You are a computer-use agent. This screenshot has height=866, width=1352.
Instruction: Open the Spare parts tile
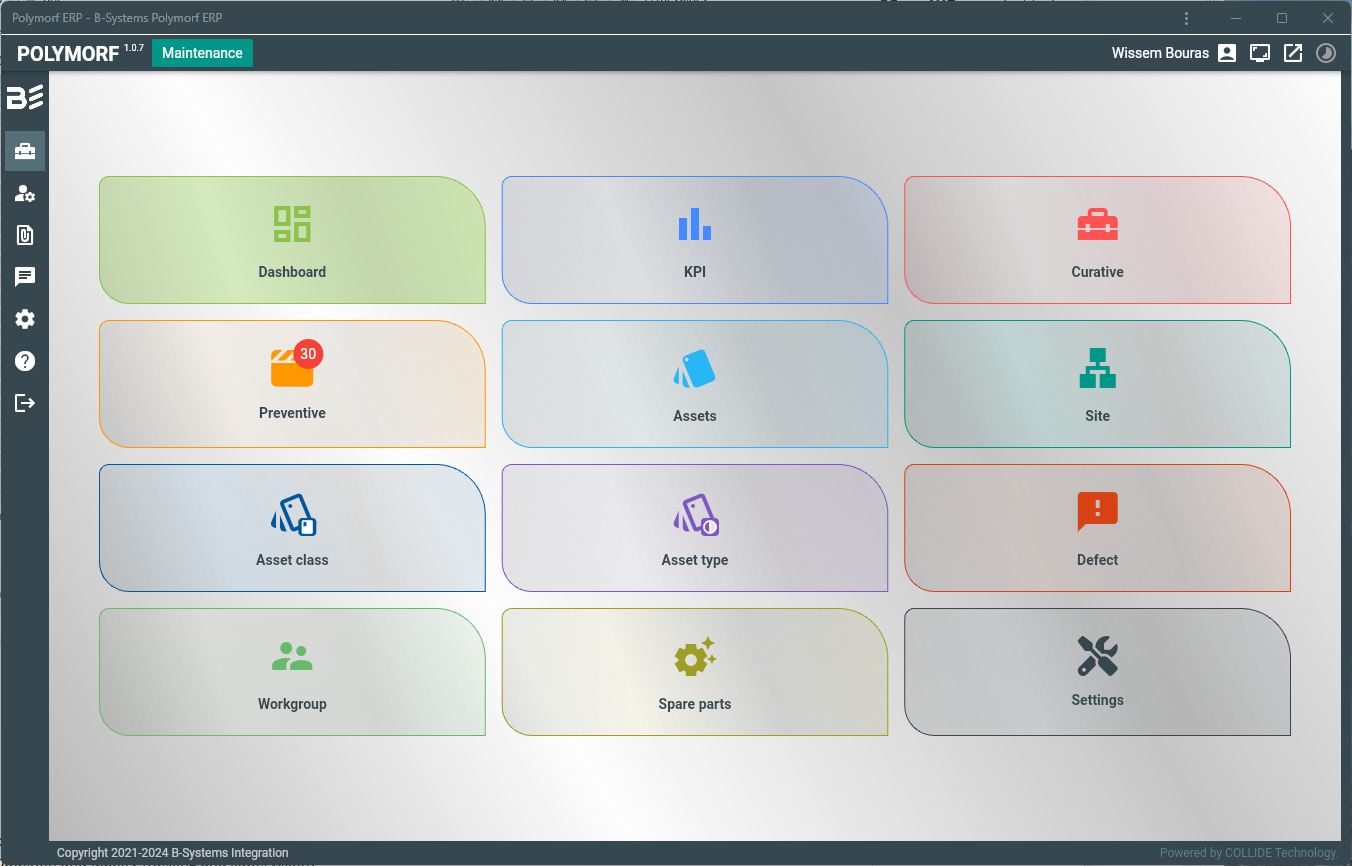click(x=694, y=672)
